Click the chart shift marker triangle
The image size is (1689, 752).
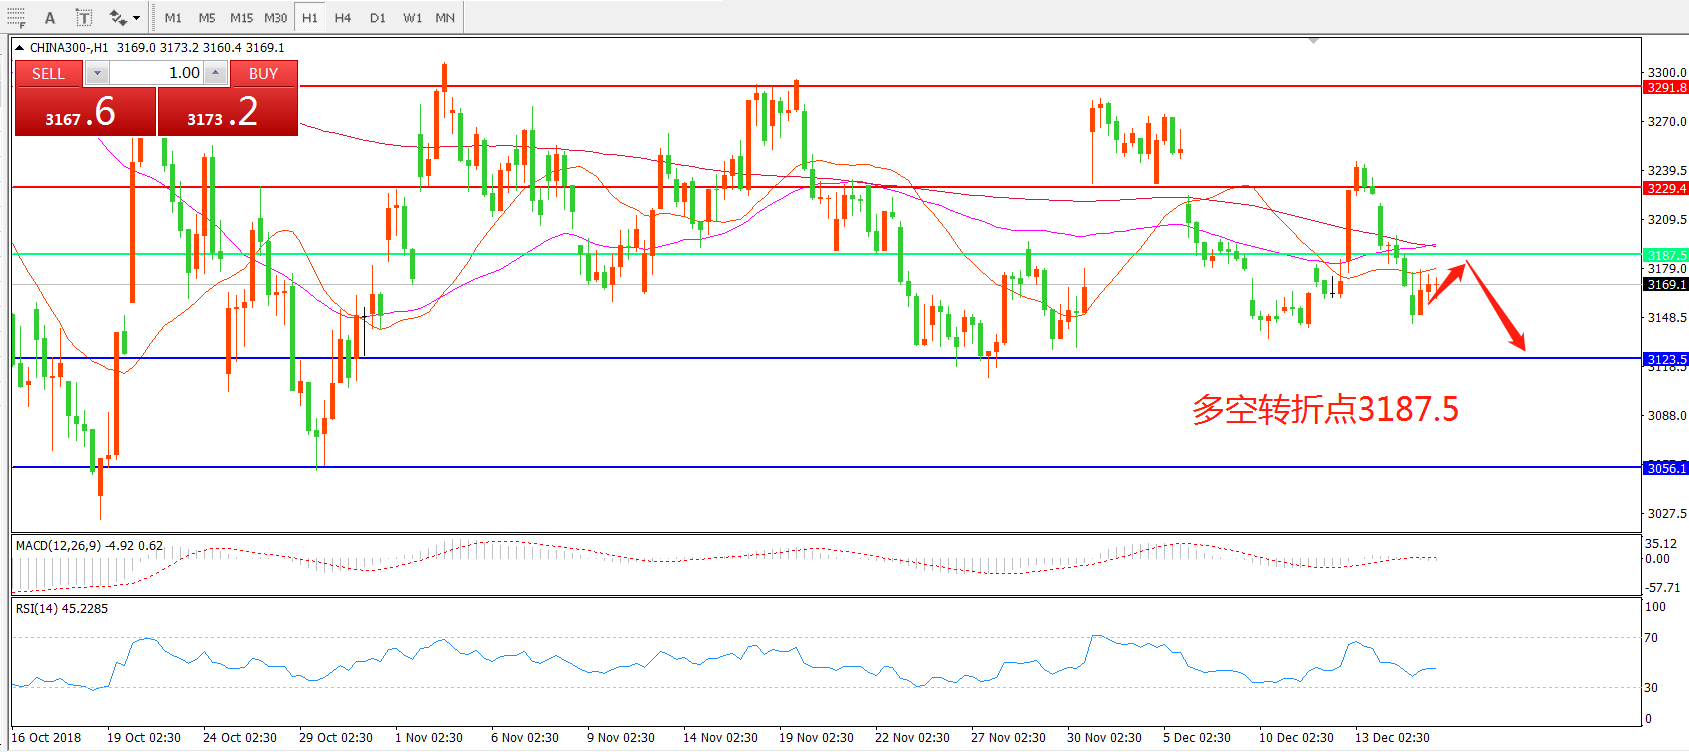coord(1313,41)
